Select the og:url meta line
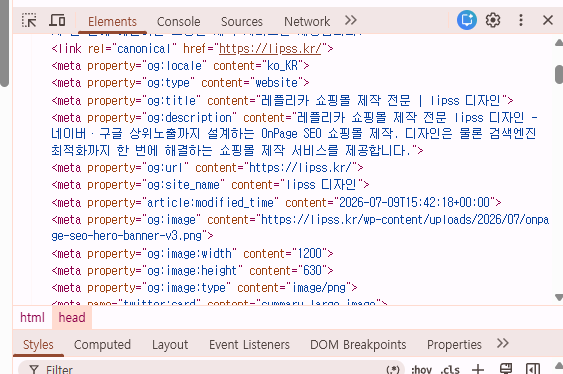This screenshot has width=563, height=374. tap(208, 168)
